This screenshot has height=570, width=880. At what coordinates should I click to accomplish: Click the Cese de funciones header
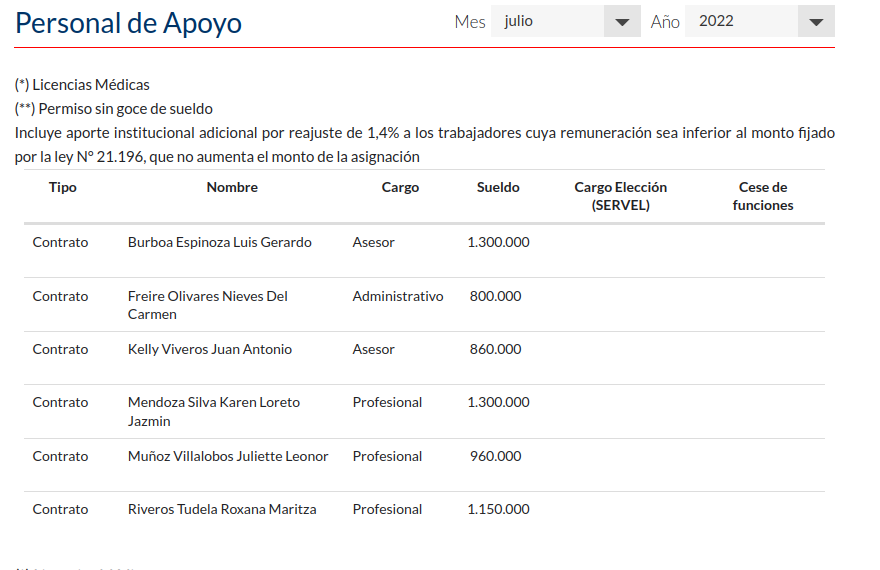click(762, 196)
